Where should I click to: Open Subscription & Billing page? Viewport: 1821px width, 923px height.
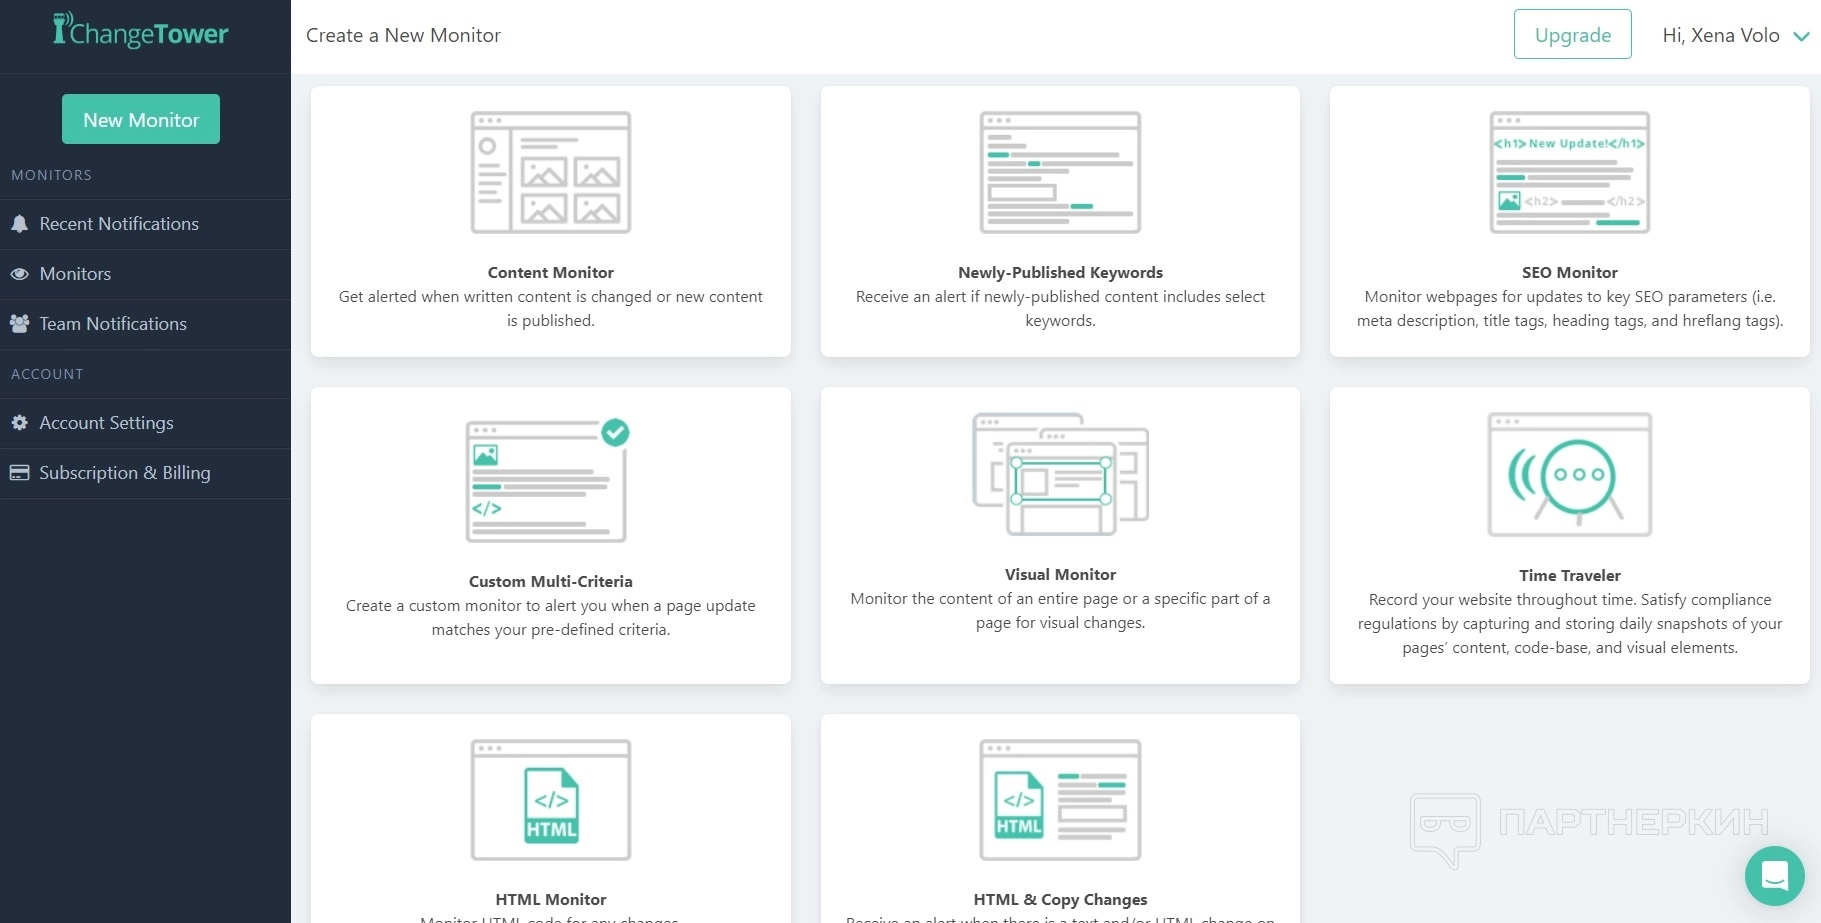pyautogui.click(x=124, y=473)
